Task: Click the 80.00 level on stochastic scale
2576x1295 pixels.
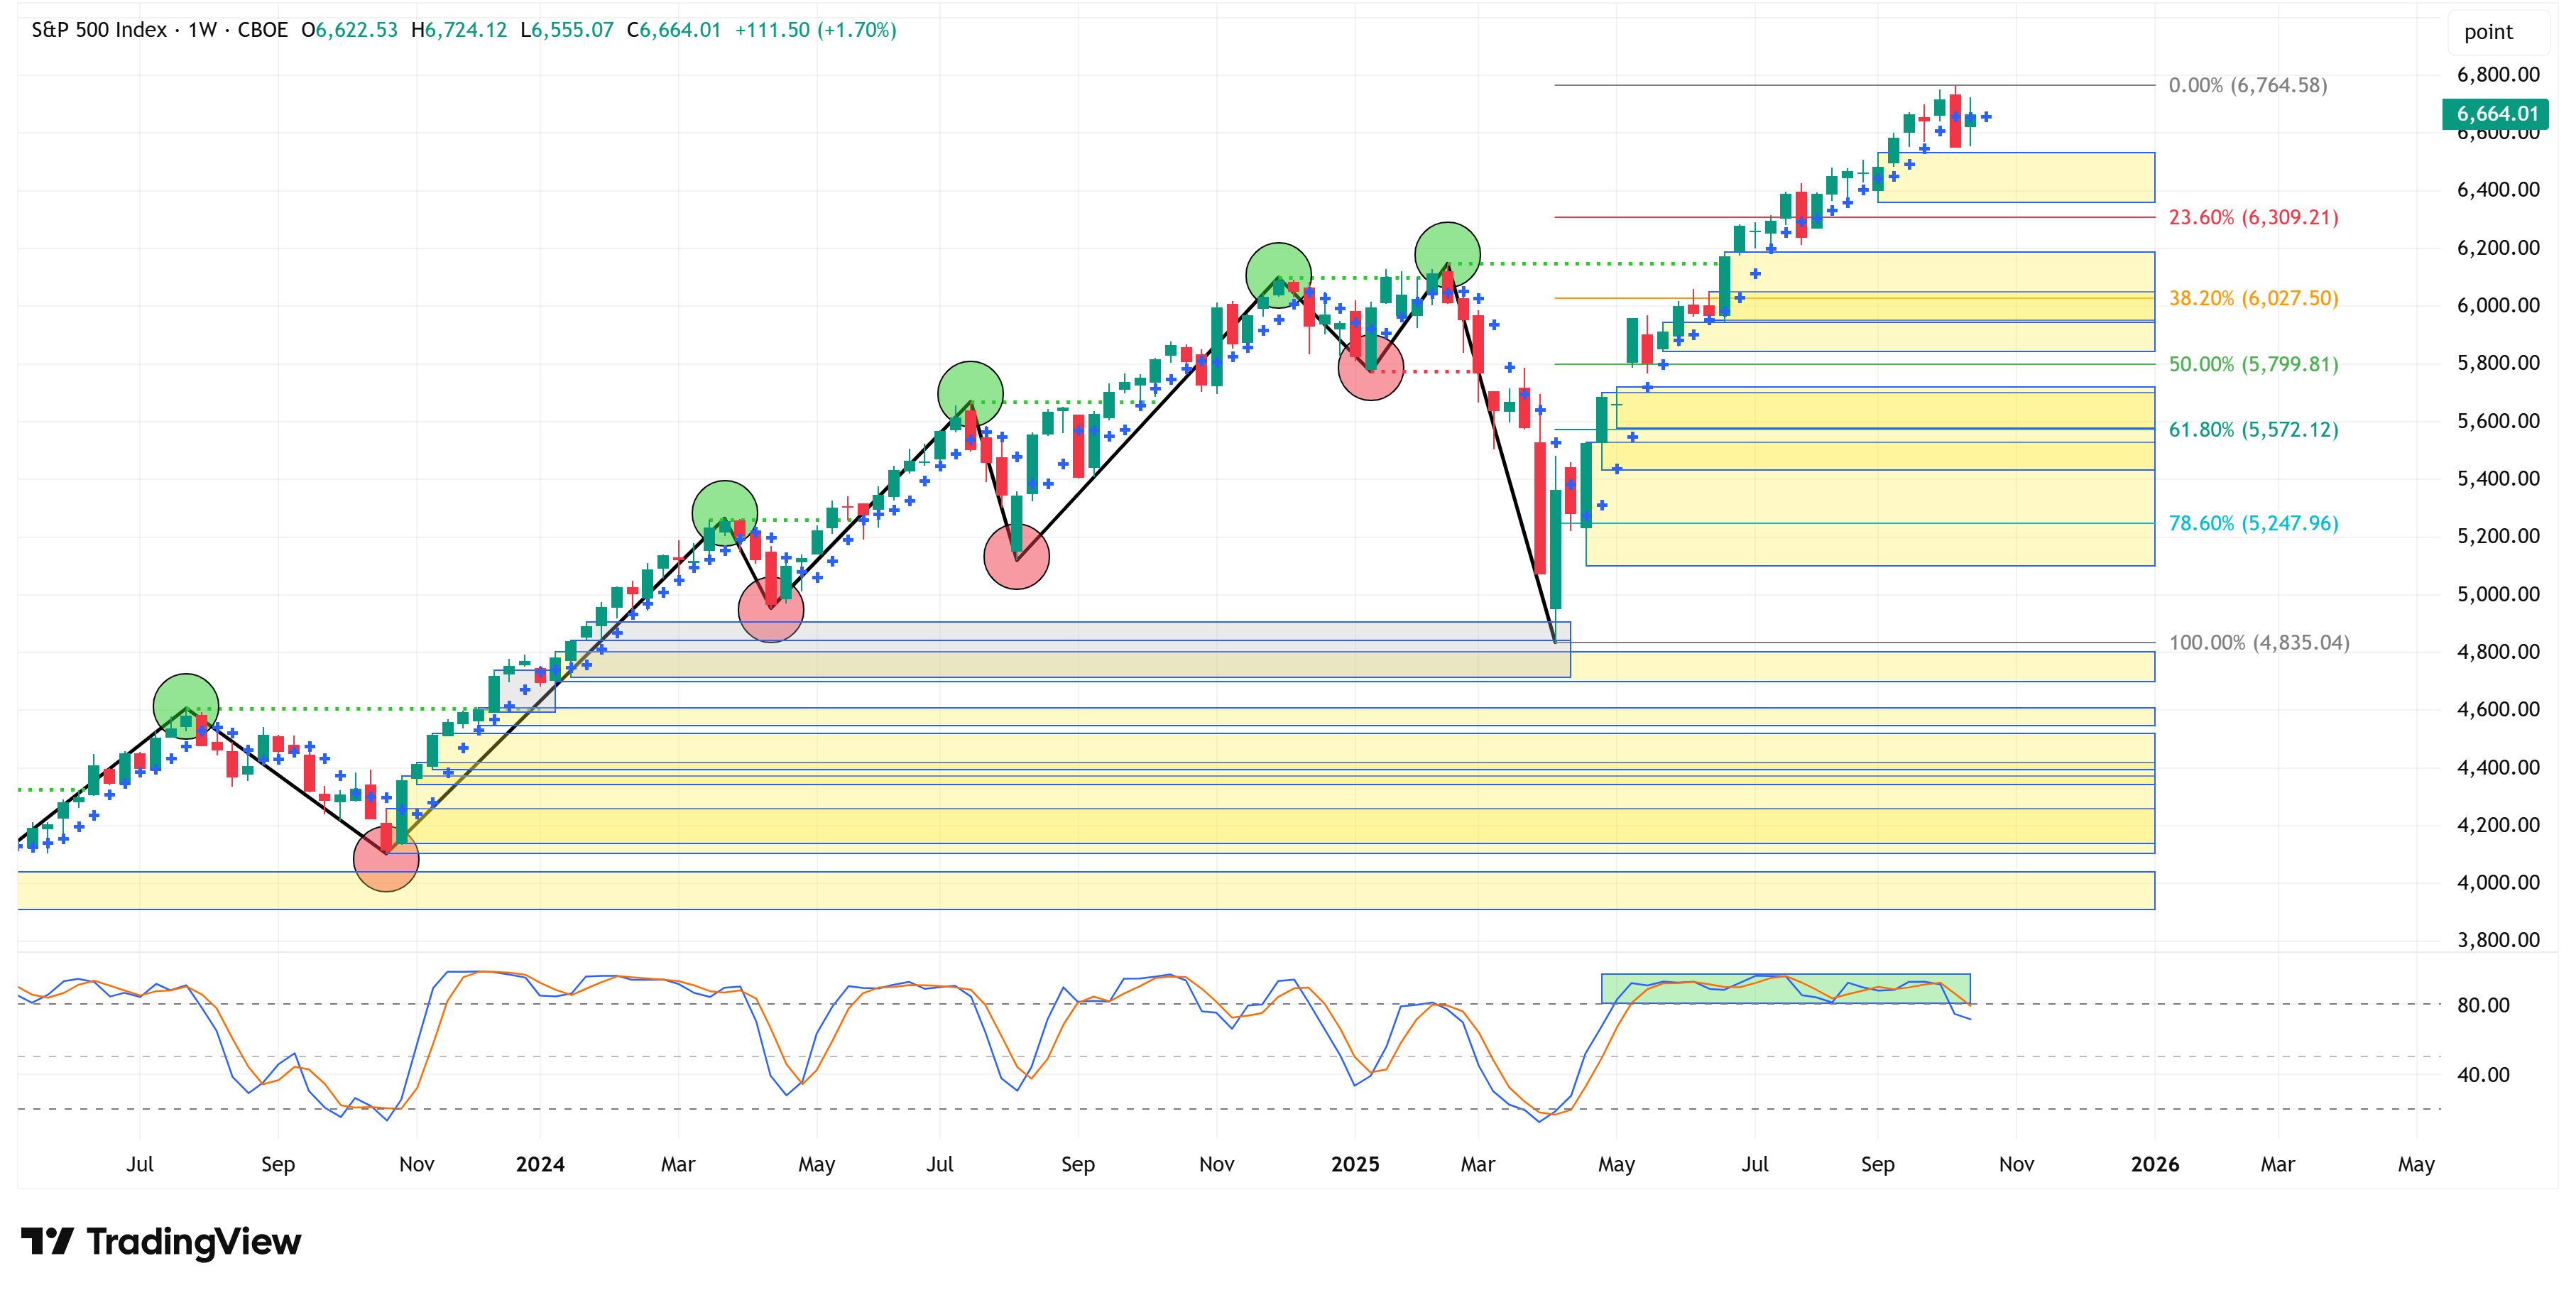Action: click(x=2482, y=1005)
